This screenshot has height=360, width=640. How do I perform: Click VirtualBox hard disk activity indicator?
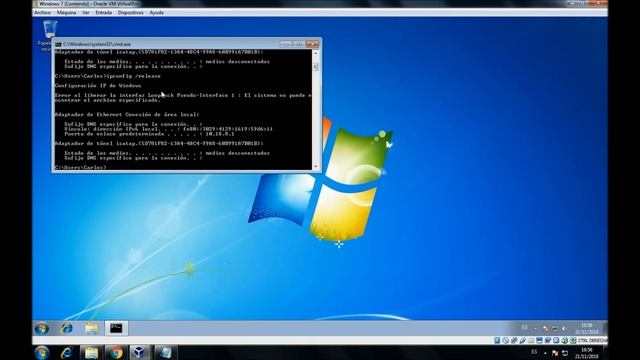coord(497,340)
